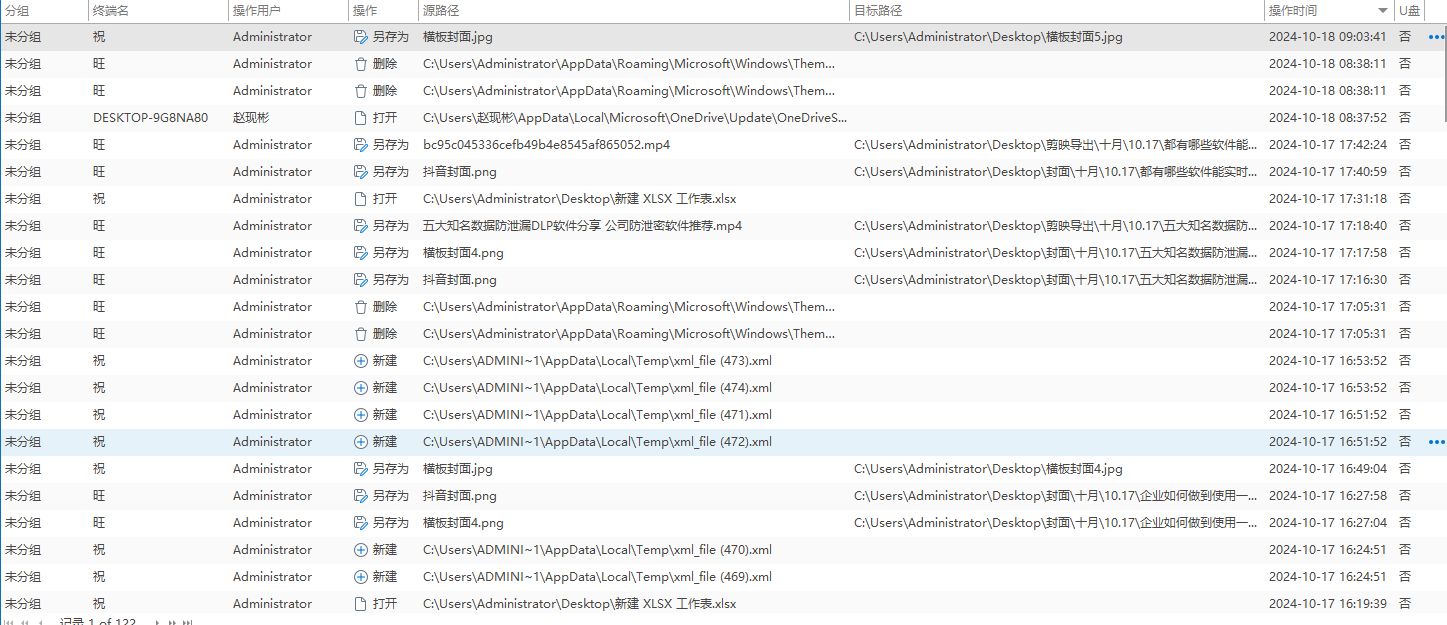Click the save-as icon for 五大知名数据防泄漏DLP mp4 row
Image resolution: width=1447 pixels, height=625 pixels.
[x=361, y=226]
